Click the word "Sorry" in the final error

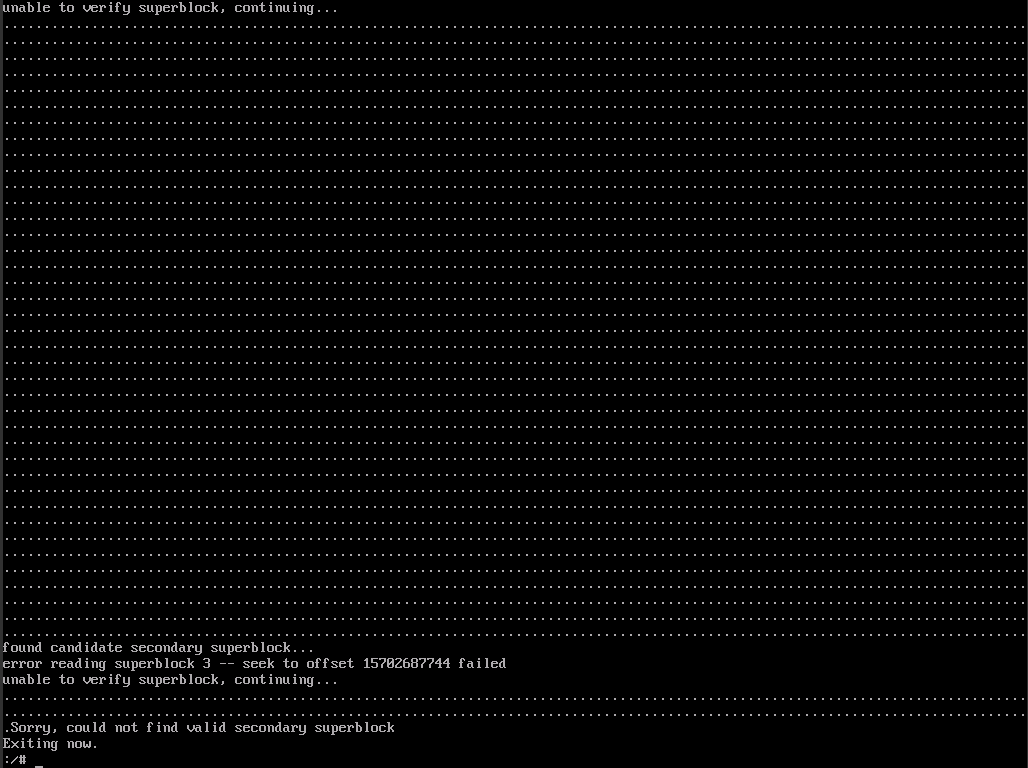30,728
